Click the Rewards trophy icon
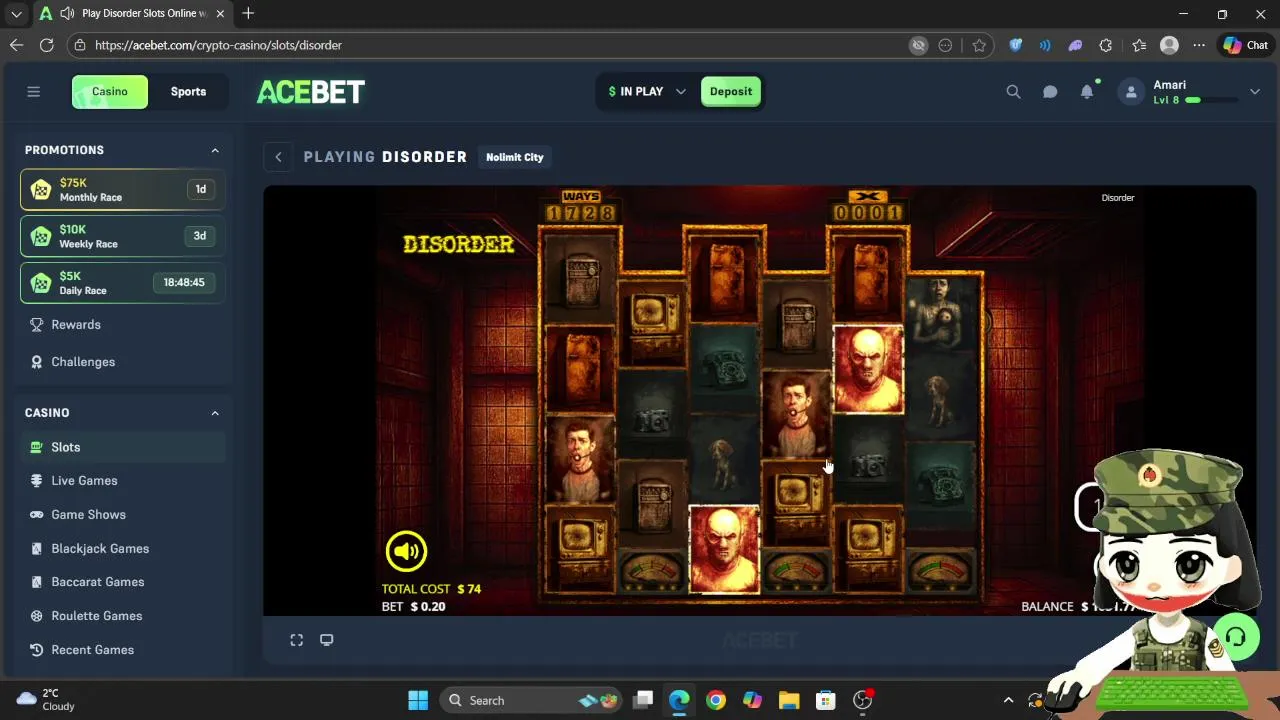The width and height of the screenshot is (1280, 720). pos(37,325)
